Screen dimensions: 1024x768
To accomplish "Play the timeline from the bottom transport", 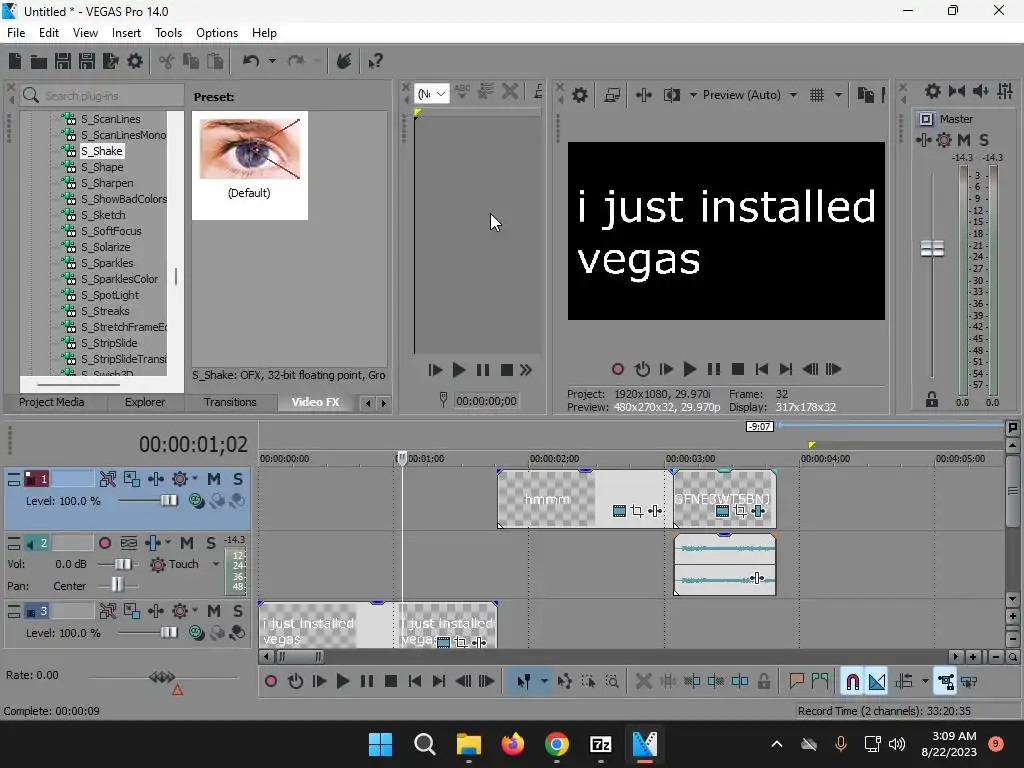I will 342,682.
